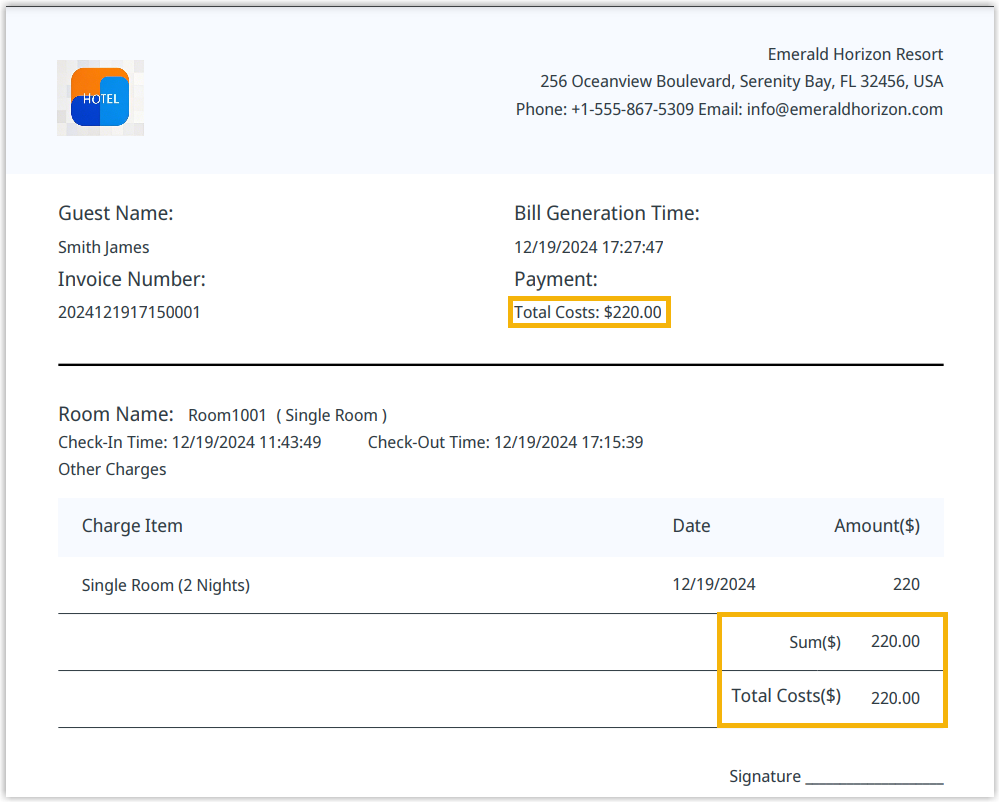Click the Emerald Horizon Resort name
This screenshot has width=1000, height=803.
point(854,54)
